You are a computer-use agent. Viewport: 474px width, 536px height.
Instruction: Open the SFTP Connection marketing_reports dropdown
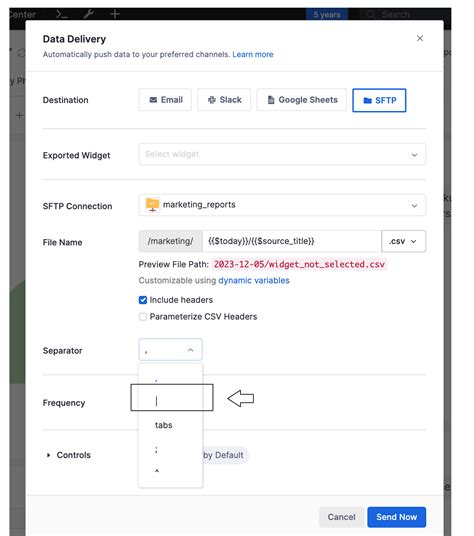pyautogui.click(x=282, y=205)
